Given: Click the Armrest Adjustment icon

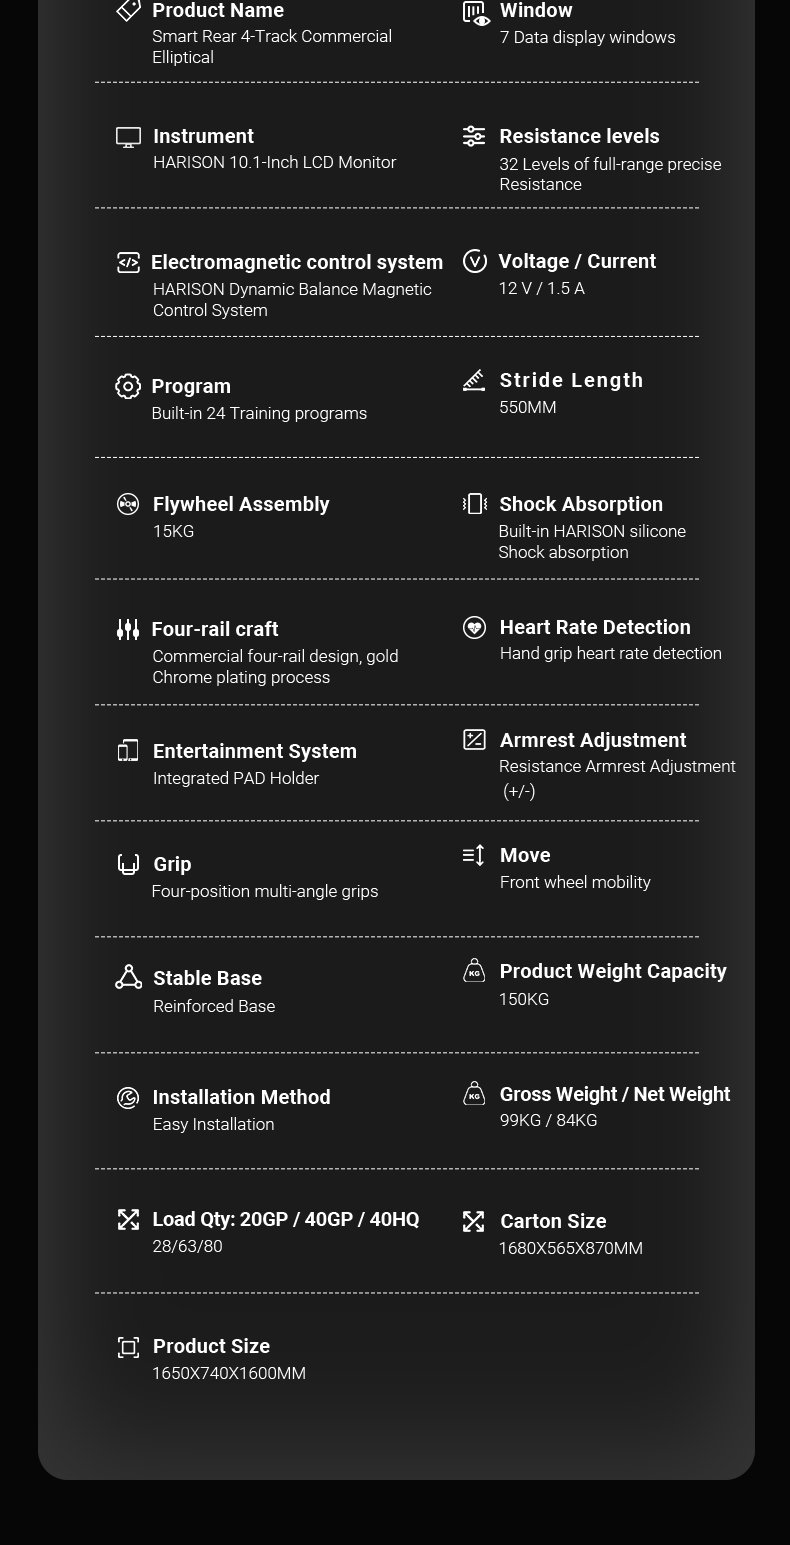Looking at the screenshot, I should pyautogui.click(x=474, y=740).
